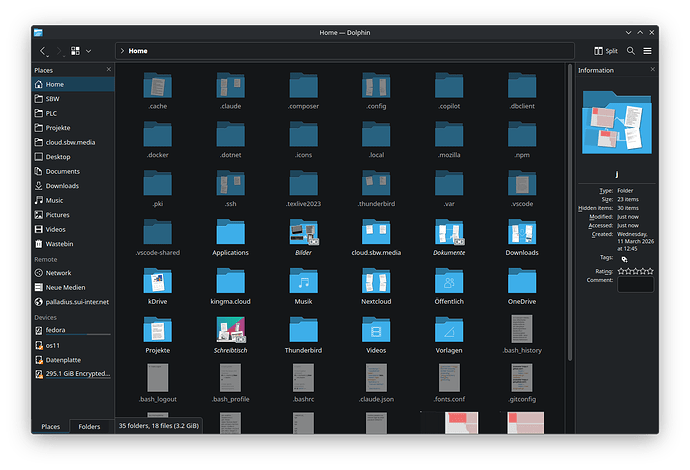Viewport: 690px width, 470px height.
Task: Select the Dokumente folder
Action: tap(449, 237)
